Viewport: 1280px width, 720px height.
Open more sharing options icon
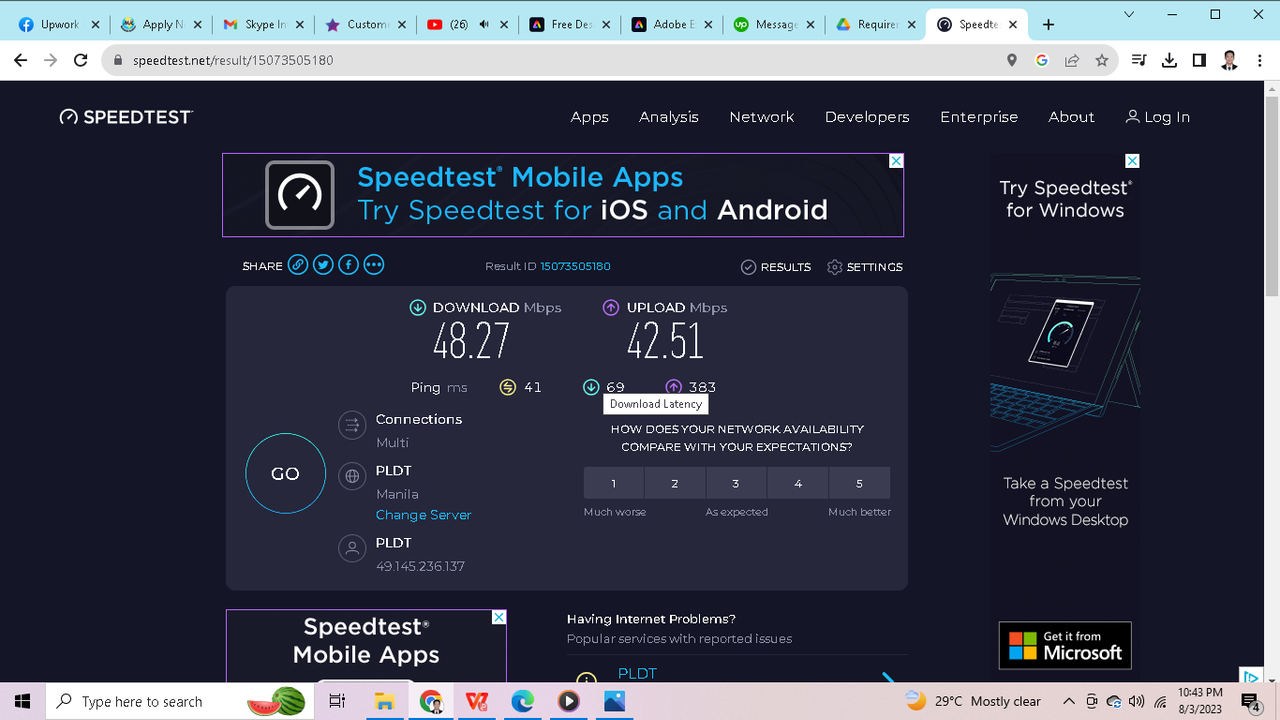point(373,264)
